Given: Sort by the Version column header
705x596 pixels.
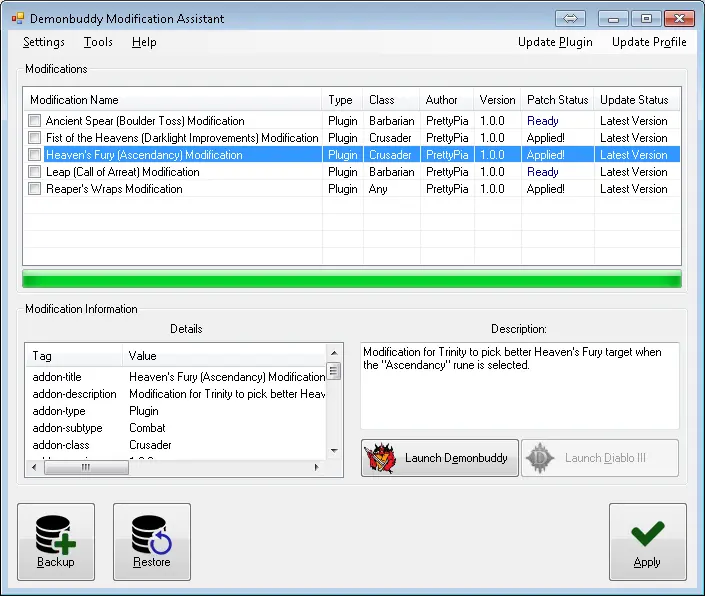Looking at the screenshot, I should coord(498,99).
